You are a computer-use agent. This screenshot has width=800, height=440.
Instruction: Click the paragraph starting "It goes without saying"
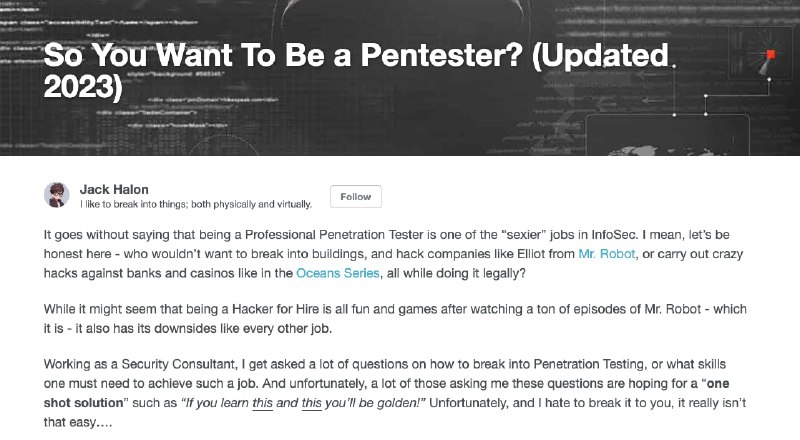tap(398, 252)
